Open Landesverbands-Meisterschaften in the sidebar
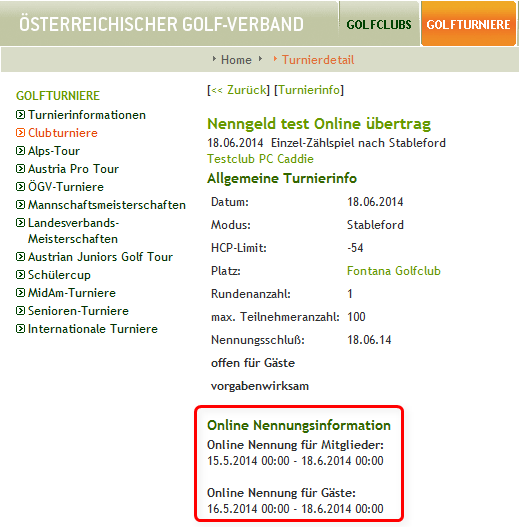The image size is (519, 527). pos(73,231)
